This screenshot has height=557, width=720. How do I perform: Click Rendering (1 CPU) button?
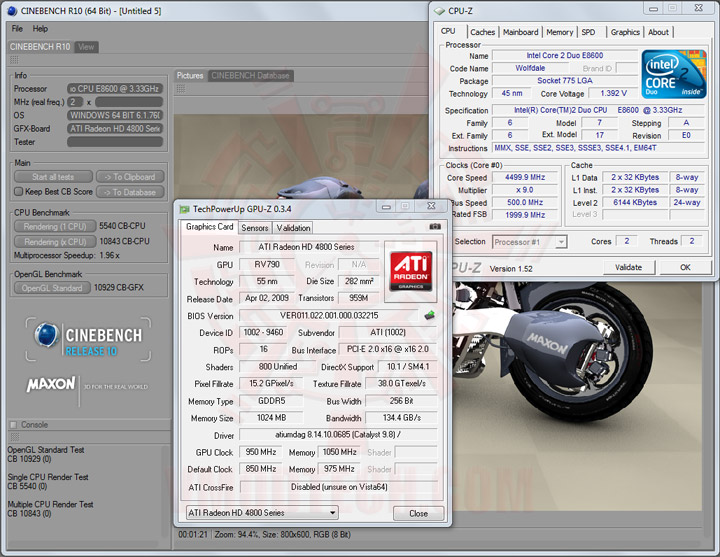pos(55,226)
